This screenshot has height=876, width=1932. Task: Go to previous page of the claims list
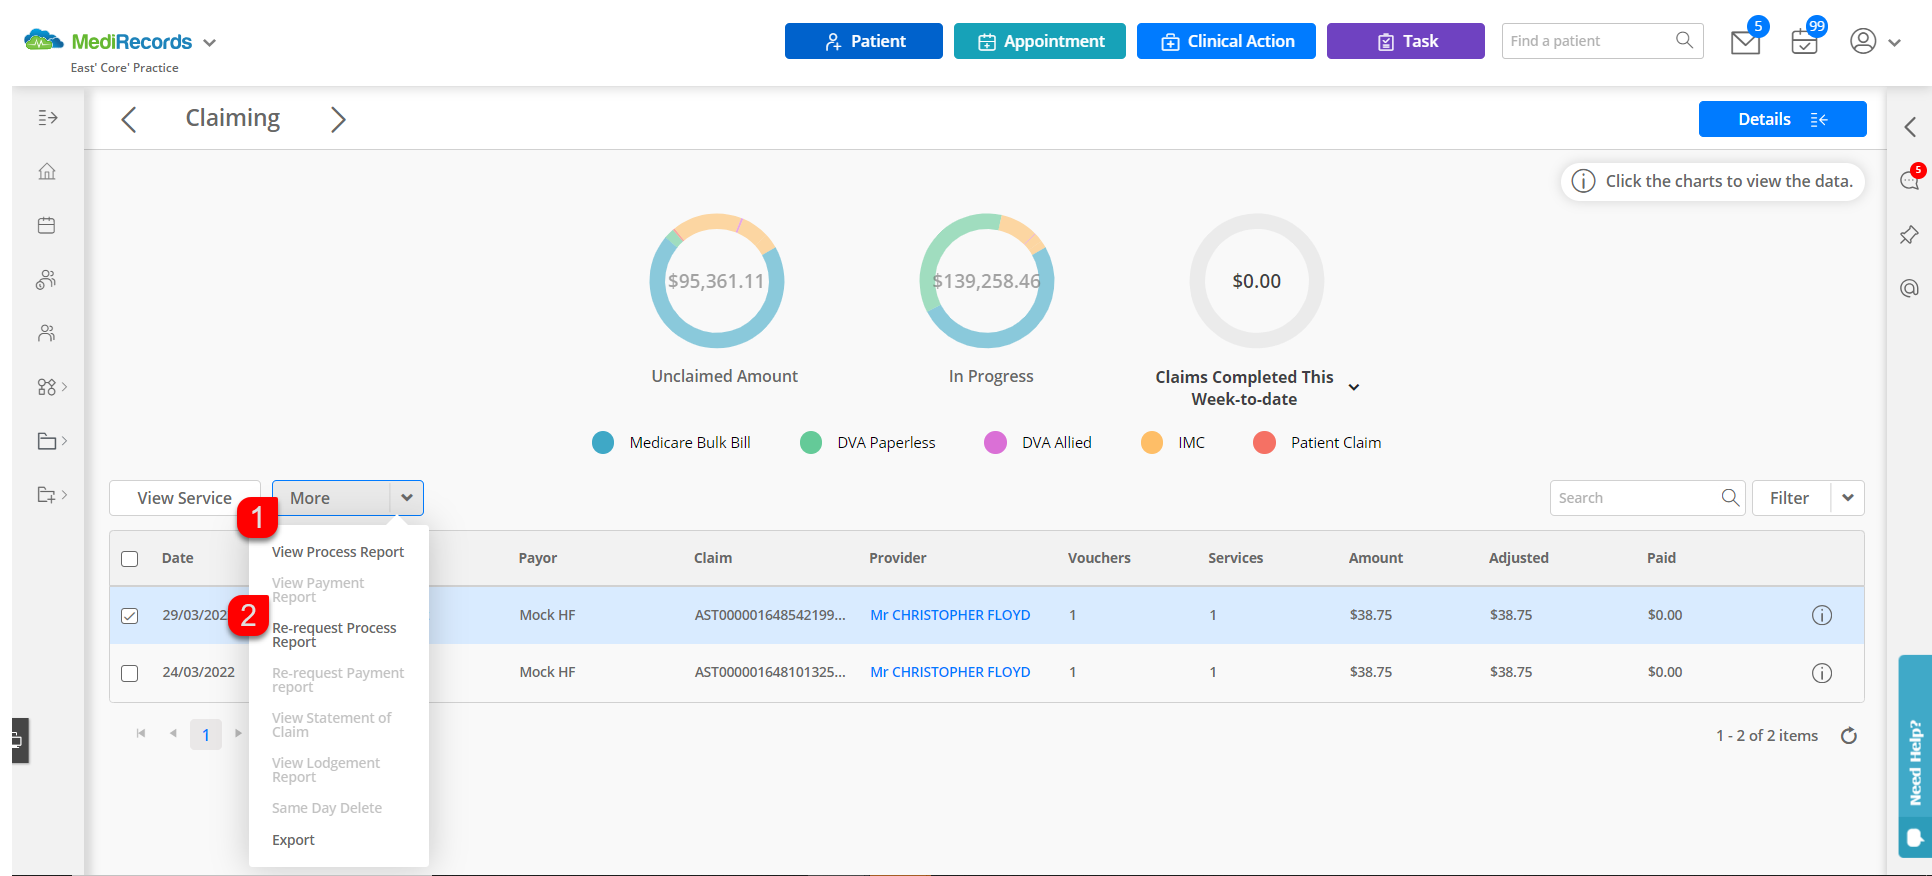(x=173, y=734)
